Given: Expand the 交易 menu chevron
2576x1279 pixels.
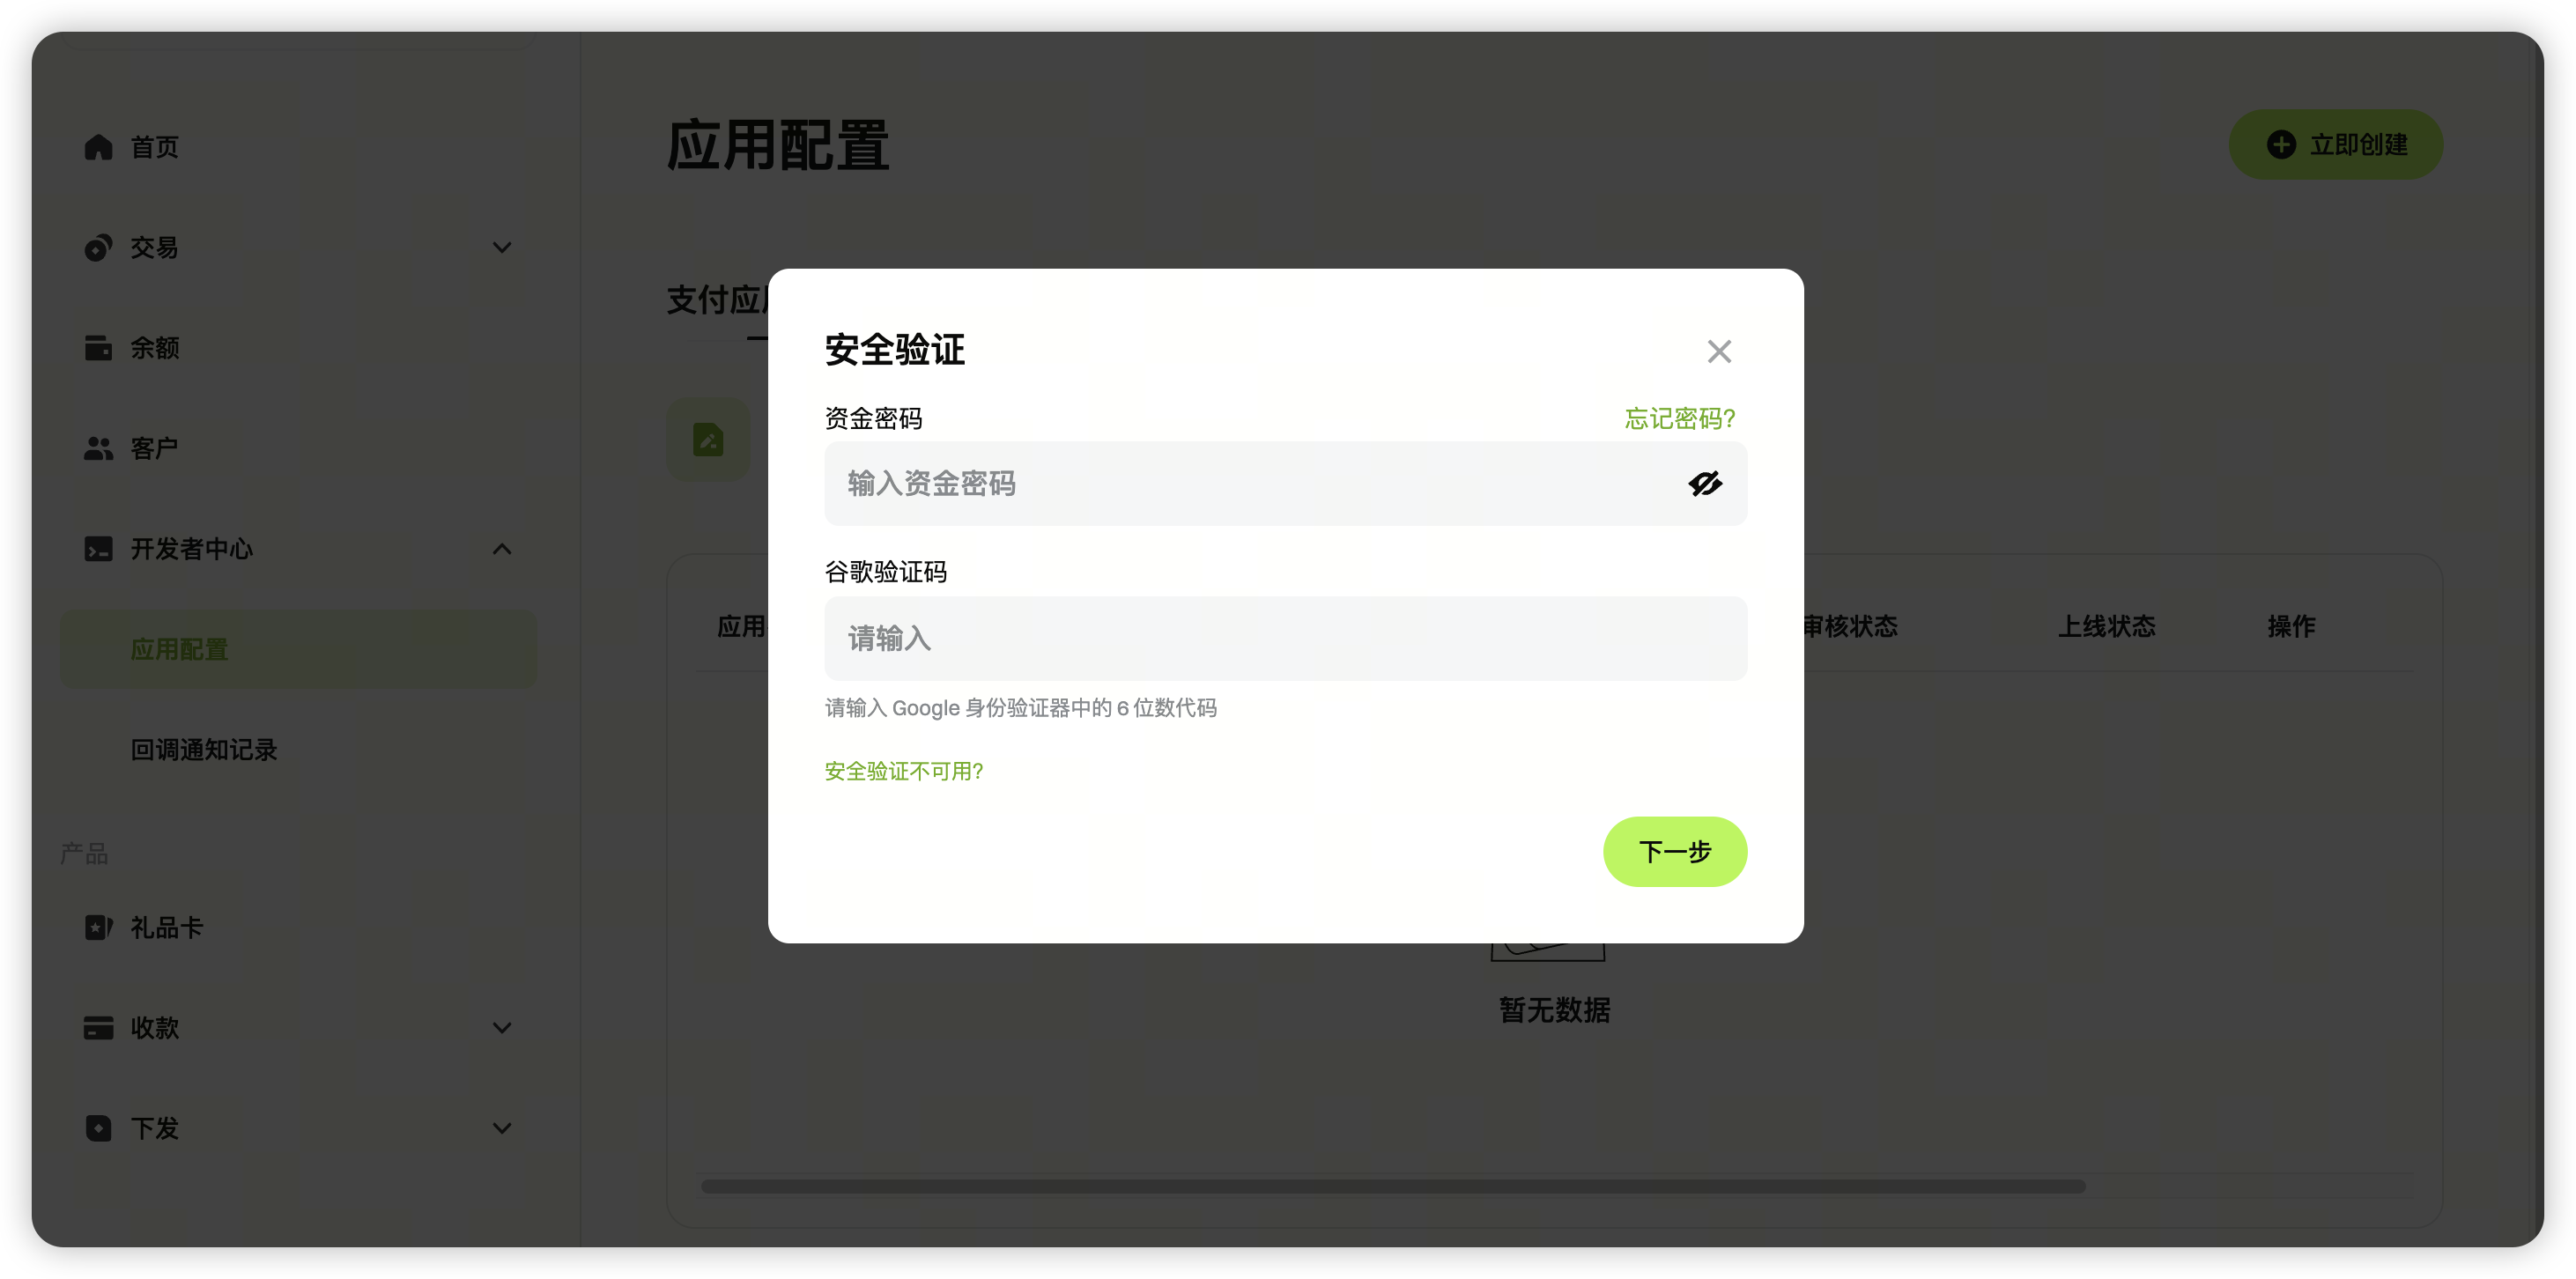Looking at the screenshot, I should click(502, 247).
